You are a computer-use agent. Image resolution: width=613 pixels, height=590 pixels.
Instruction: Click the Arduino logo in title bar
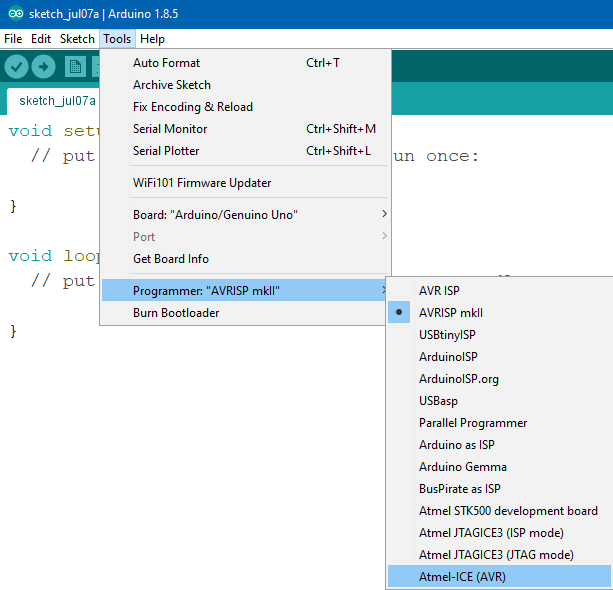coord(16,14)
